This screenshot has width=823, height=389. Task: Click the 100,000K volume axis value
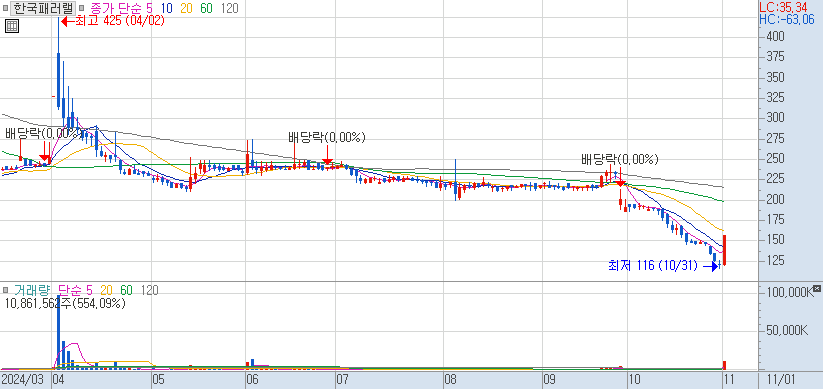tap(789, 293)
